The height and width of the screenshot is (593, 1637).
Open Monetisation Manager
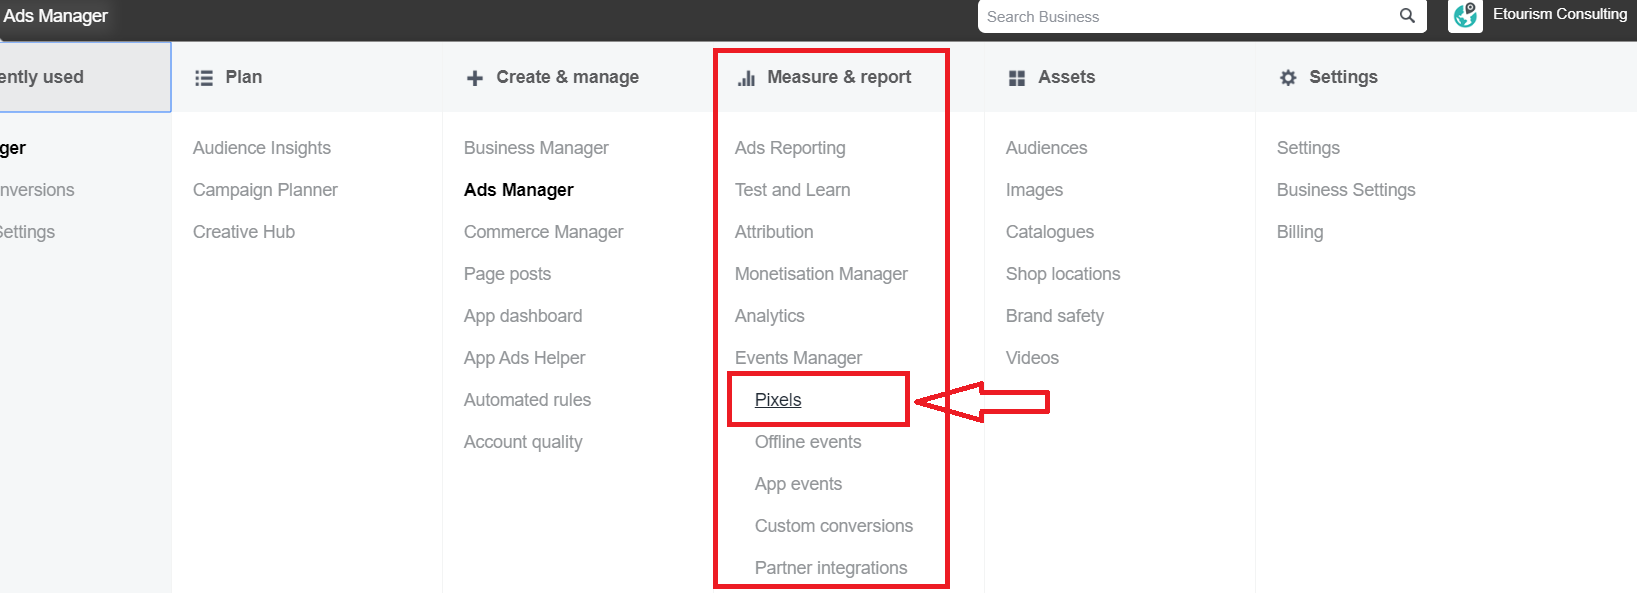(x=821, y=274)
